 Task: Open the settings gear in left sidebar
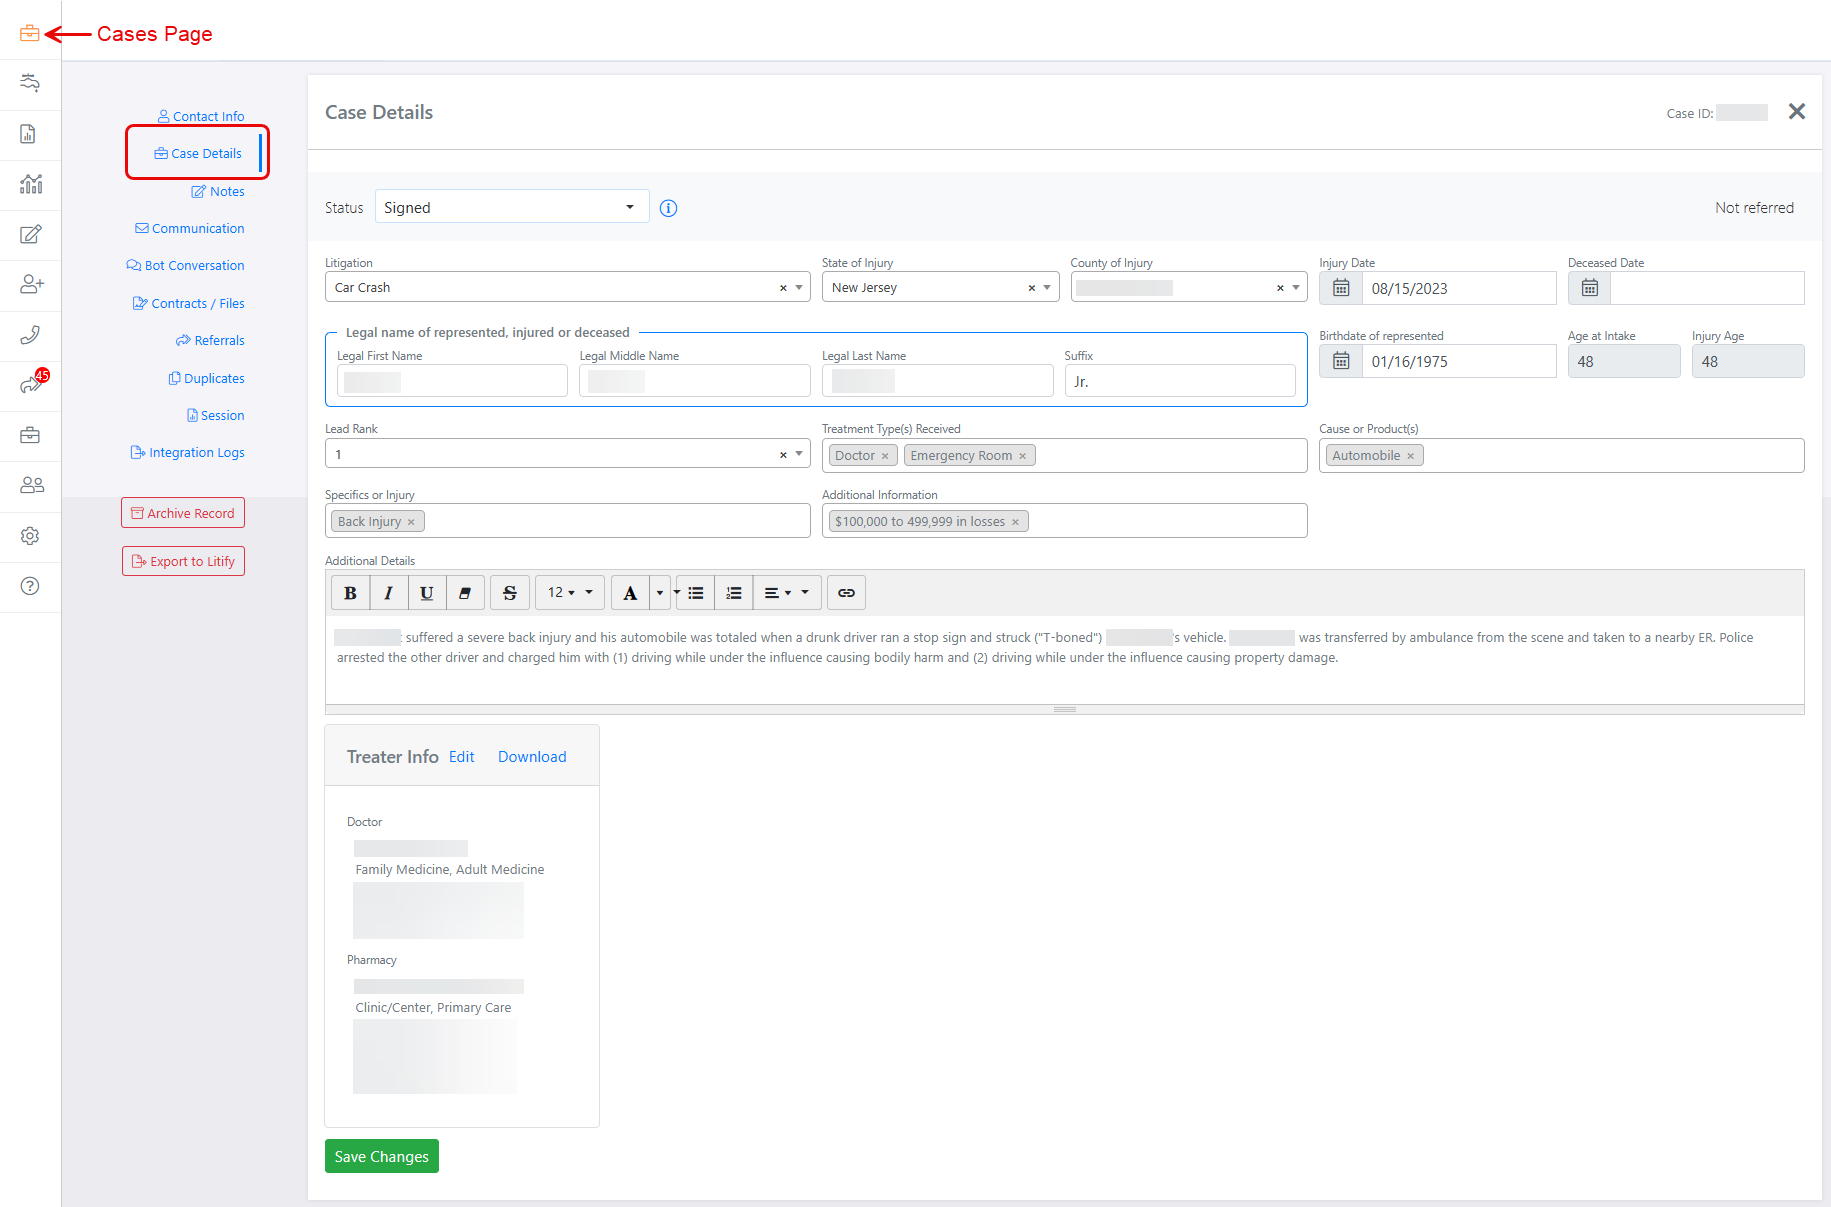[x=30, y=536]
